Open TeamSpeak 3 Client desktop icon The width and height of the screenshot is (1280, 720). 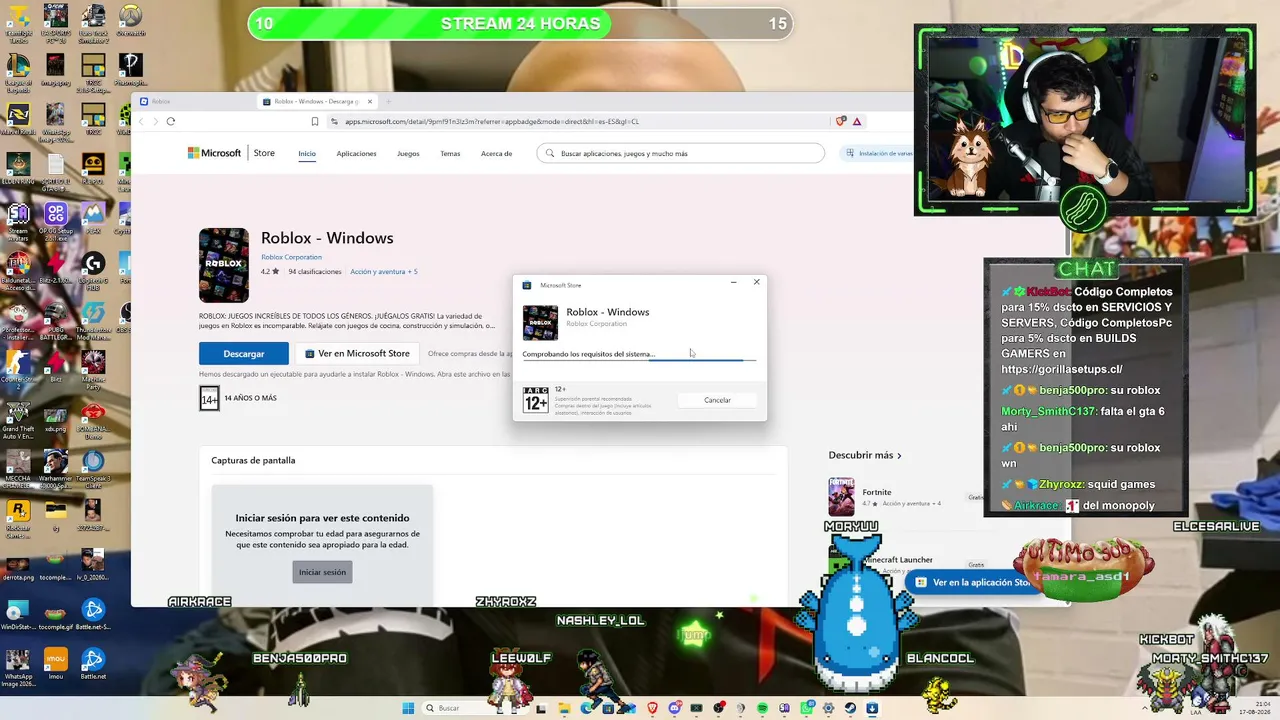click(x=93, y=468)
